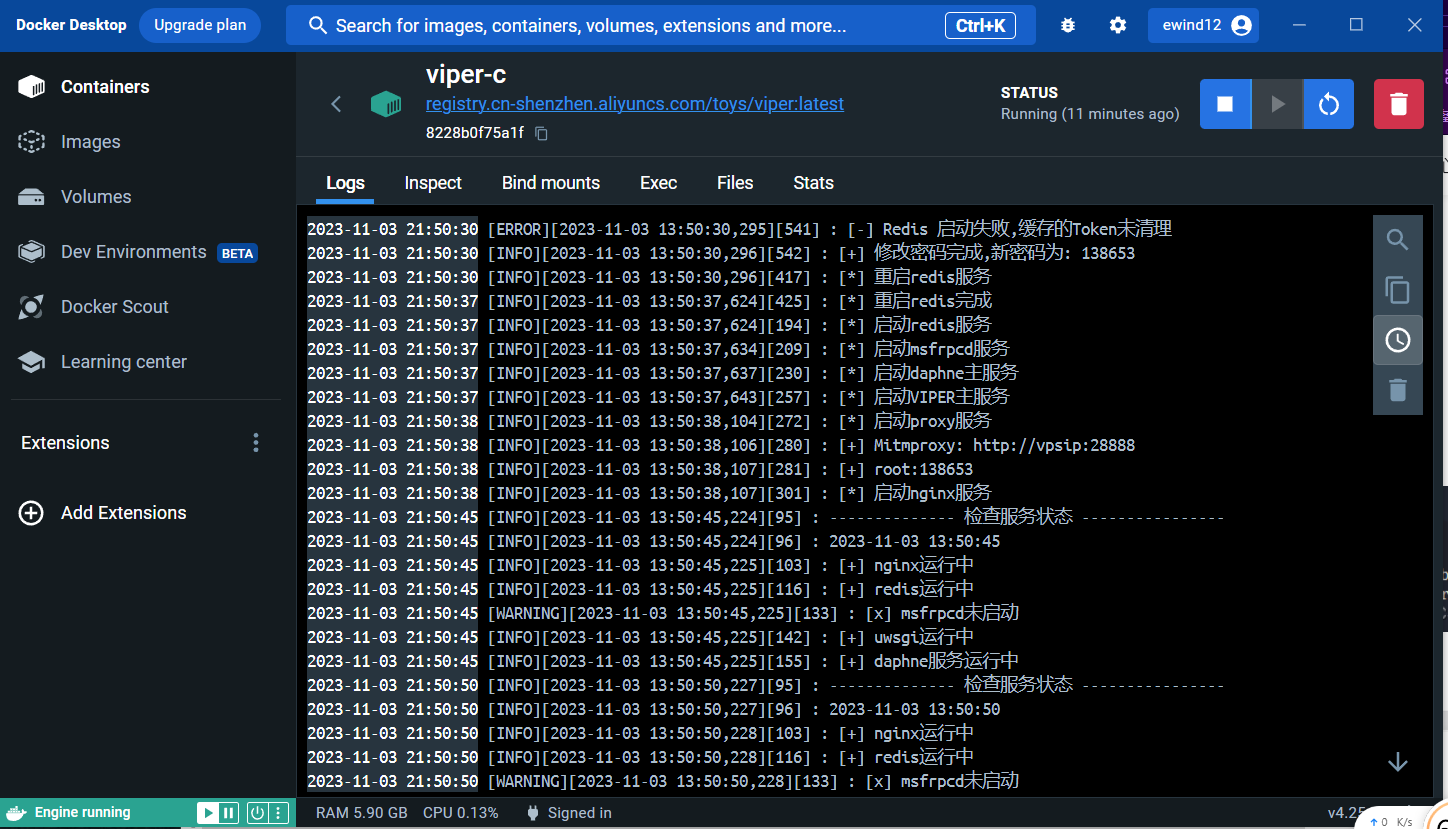The image size is (1448, 829).
Task: Click the Add Extensions plus icon
Action: pyautogui.click(x=32, y=513)
